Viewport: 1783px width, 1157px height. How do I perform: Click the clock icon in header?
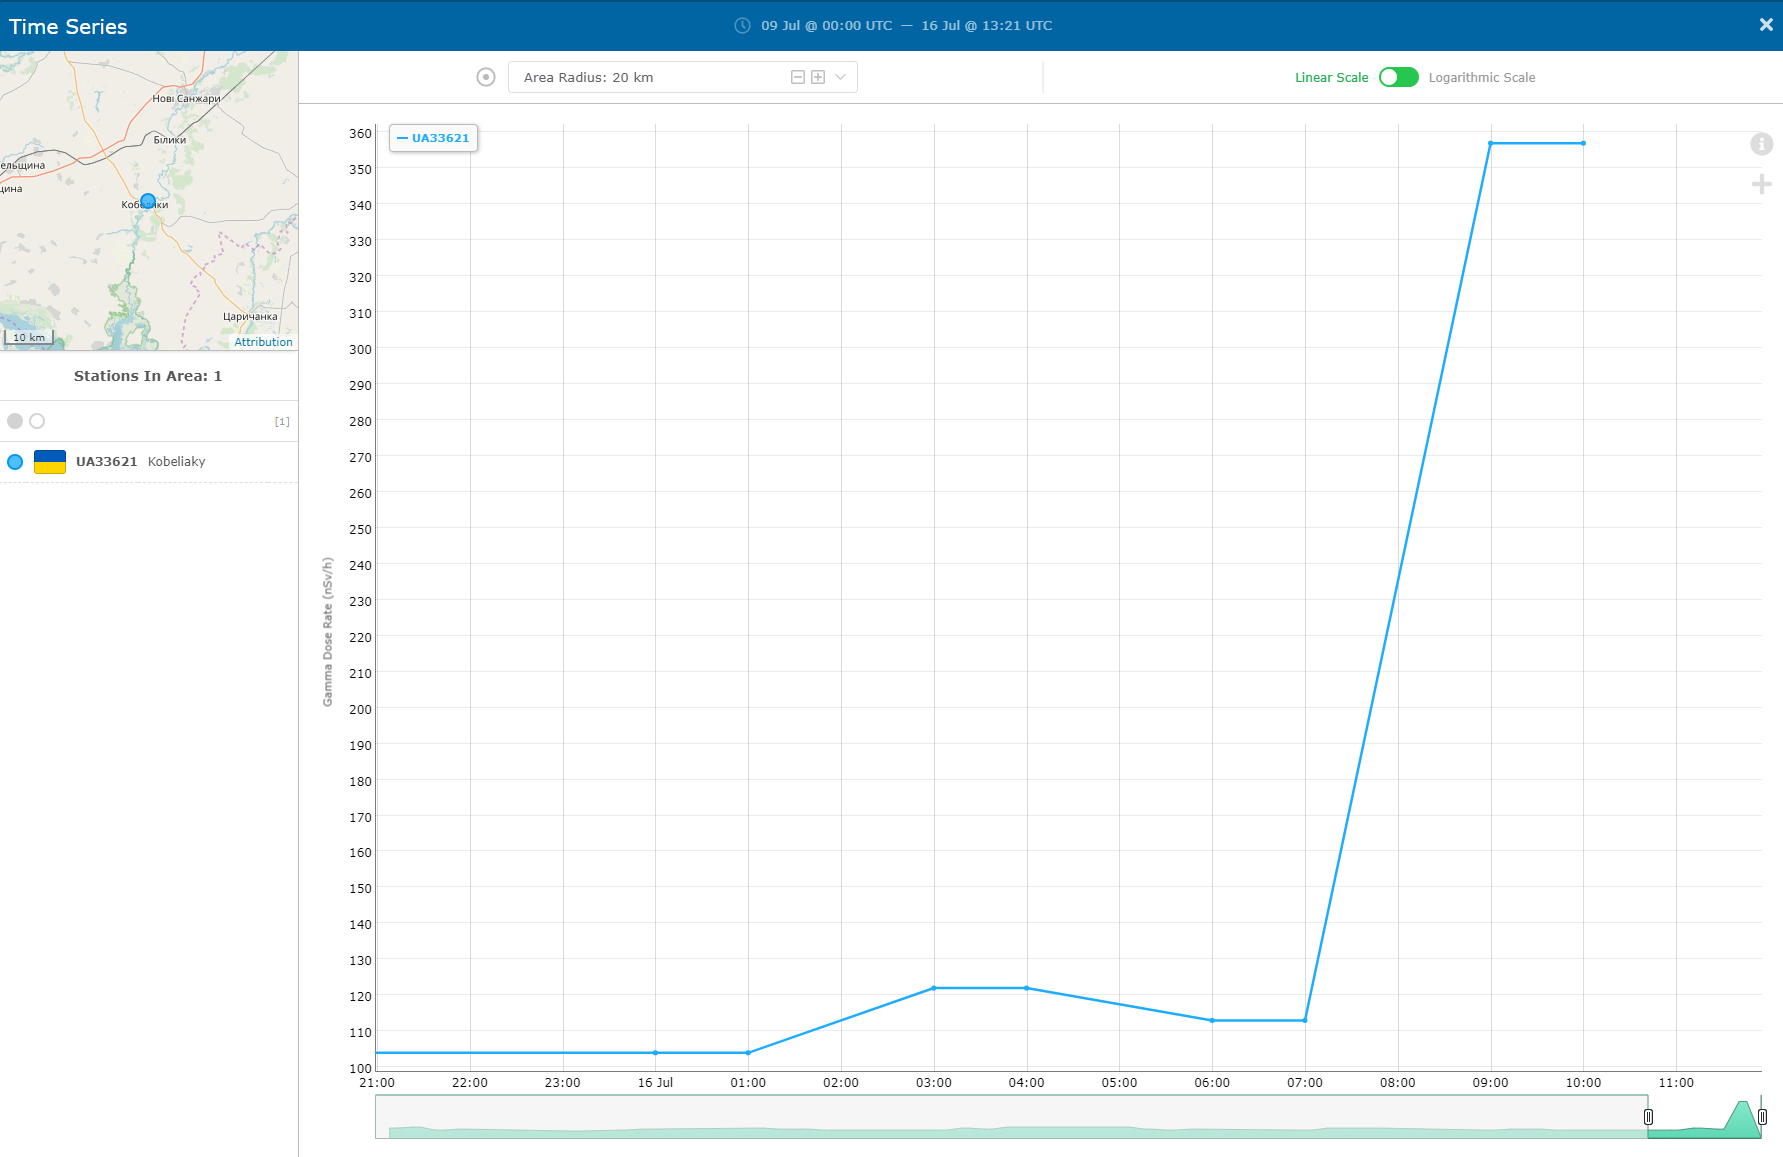tap(742, 26)
